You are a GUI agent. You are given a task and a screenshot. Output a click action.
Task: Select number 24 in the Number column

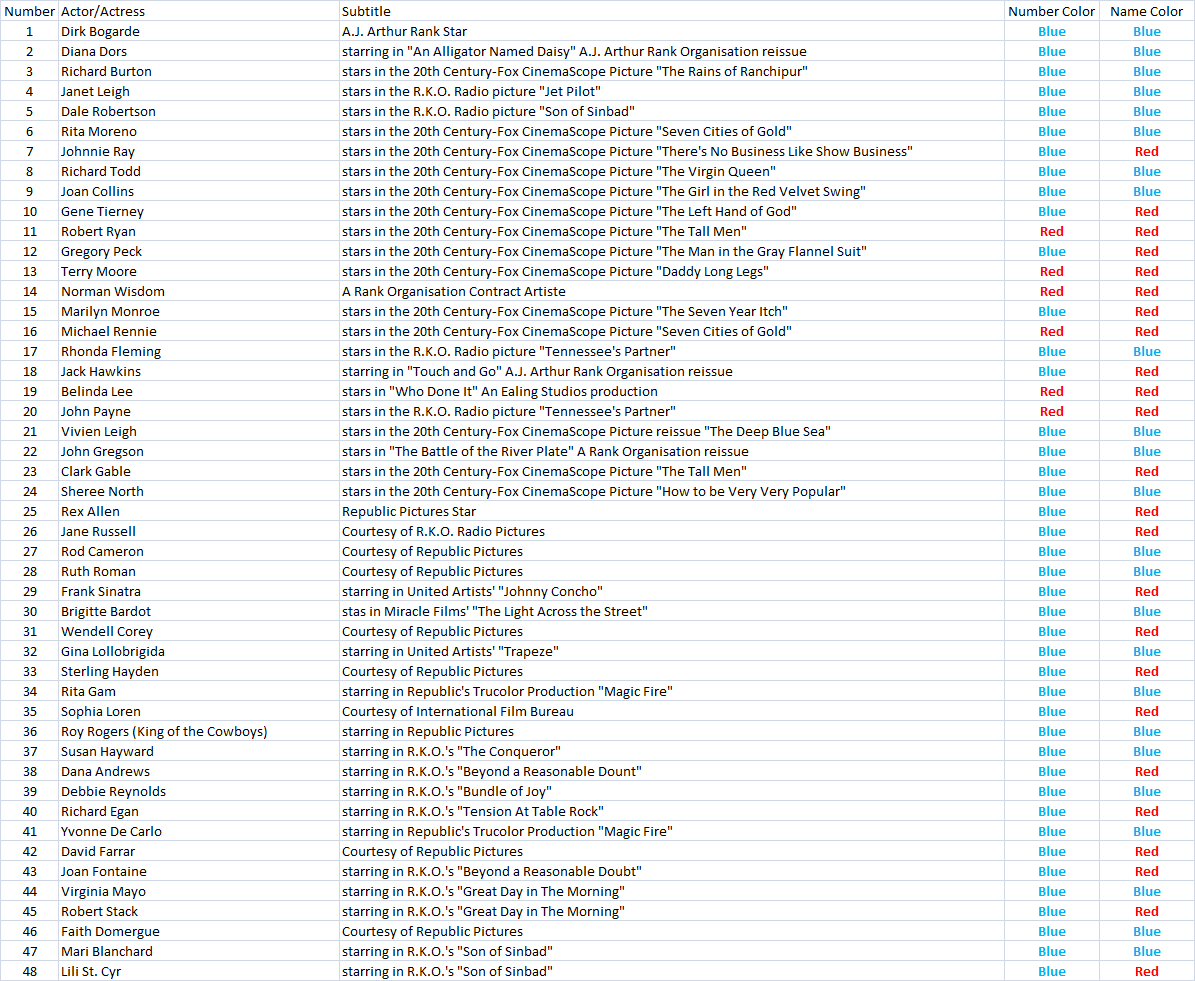click(x=30, y=492)
